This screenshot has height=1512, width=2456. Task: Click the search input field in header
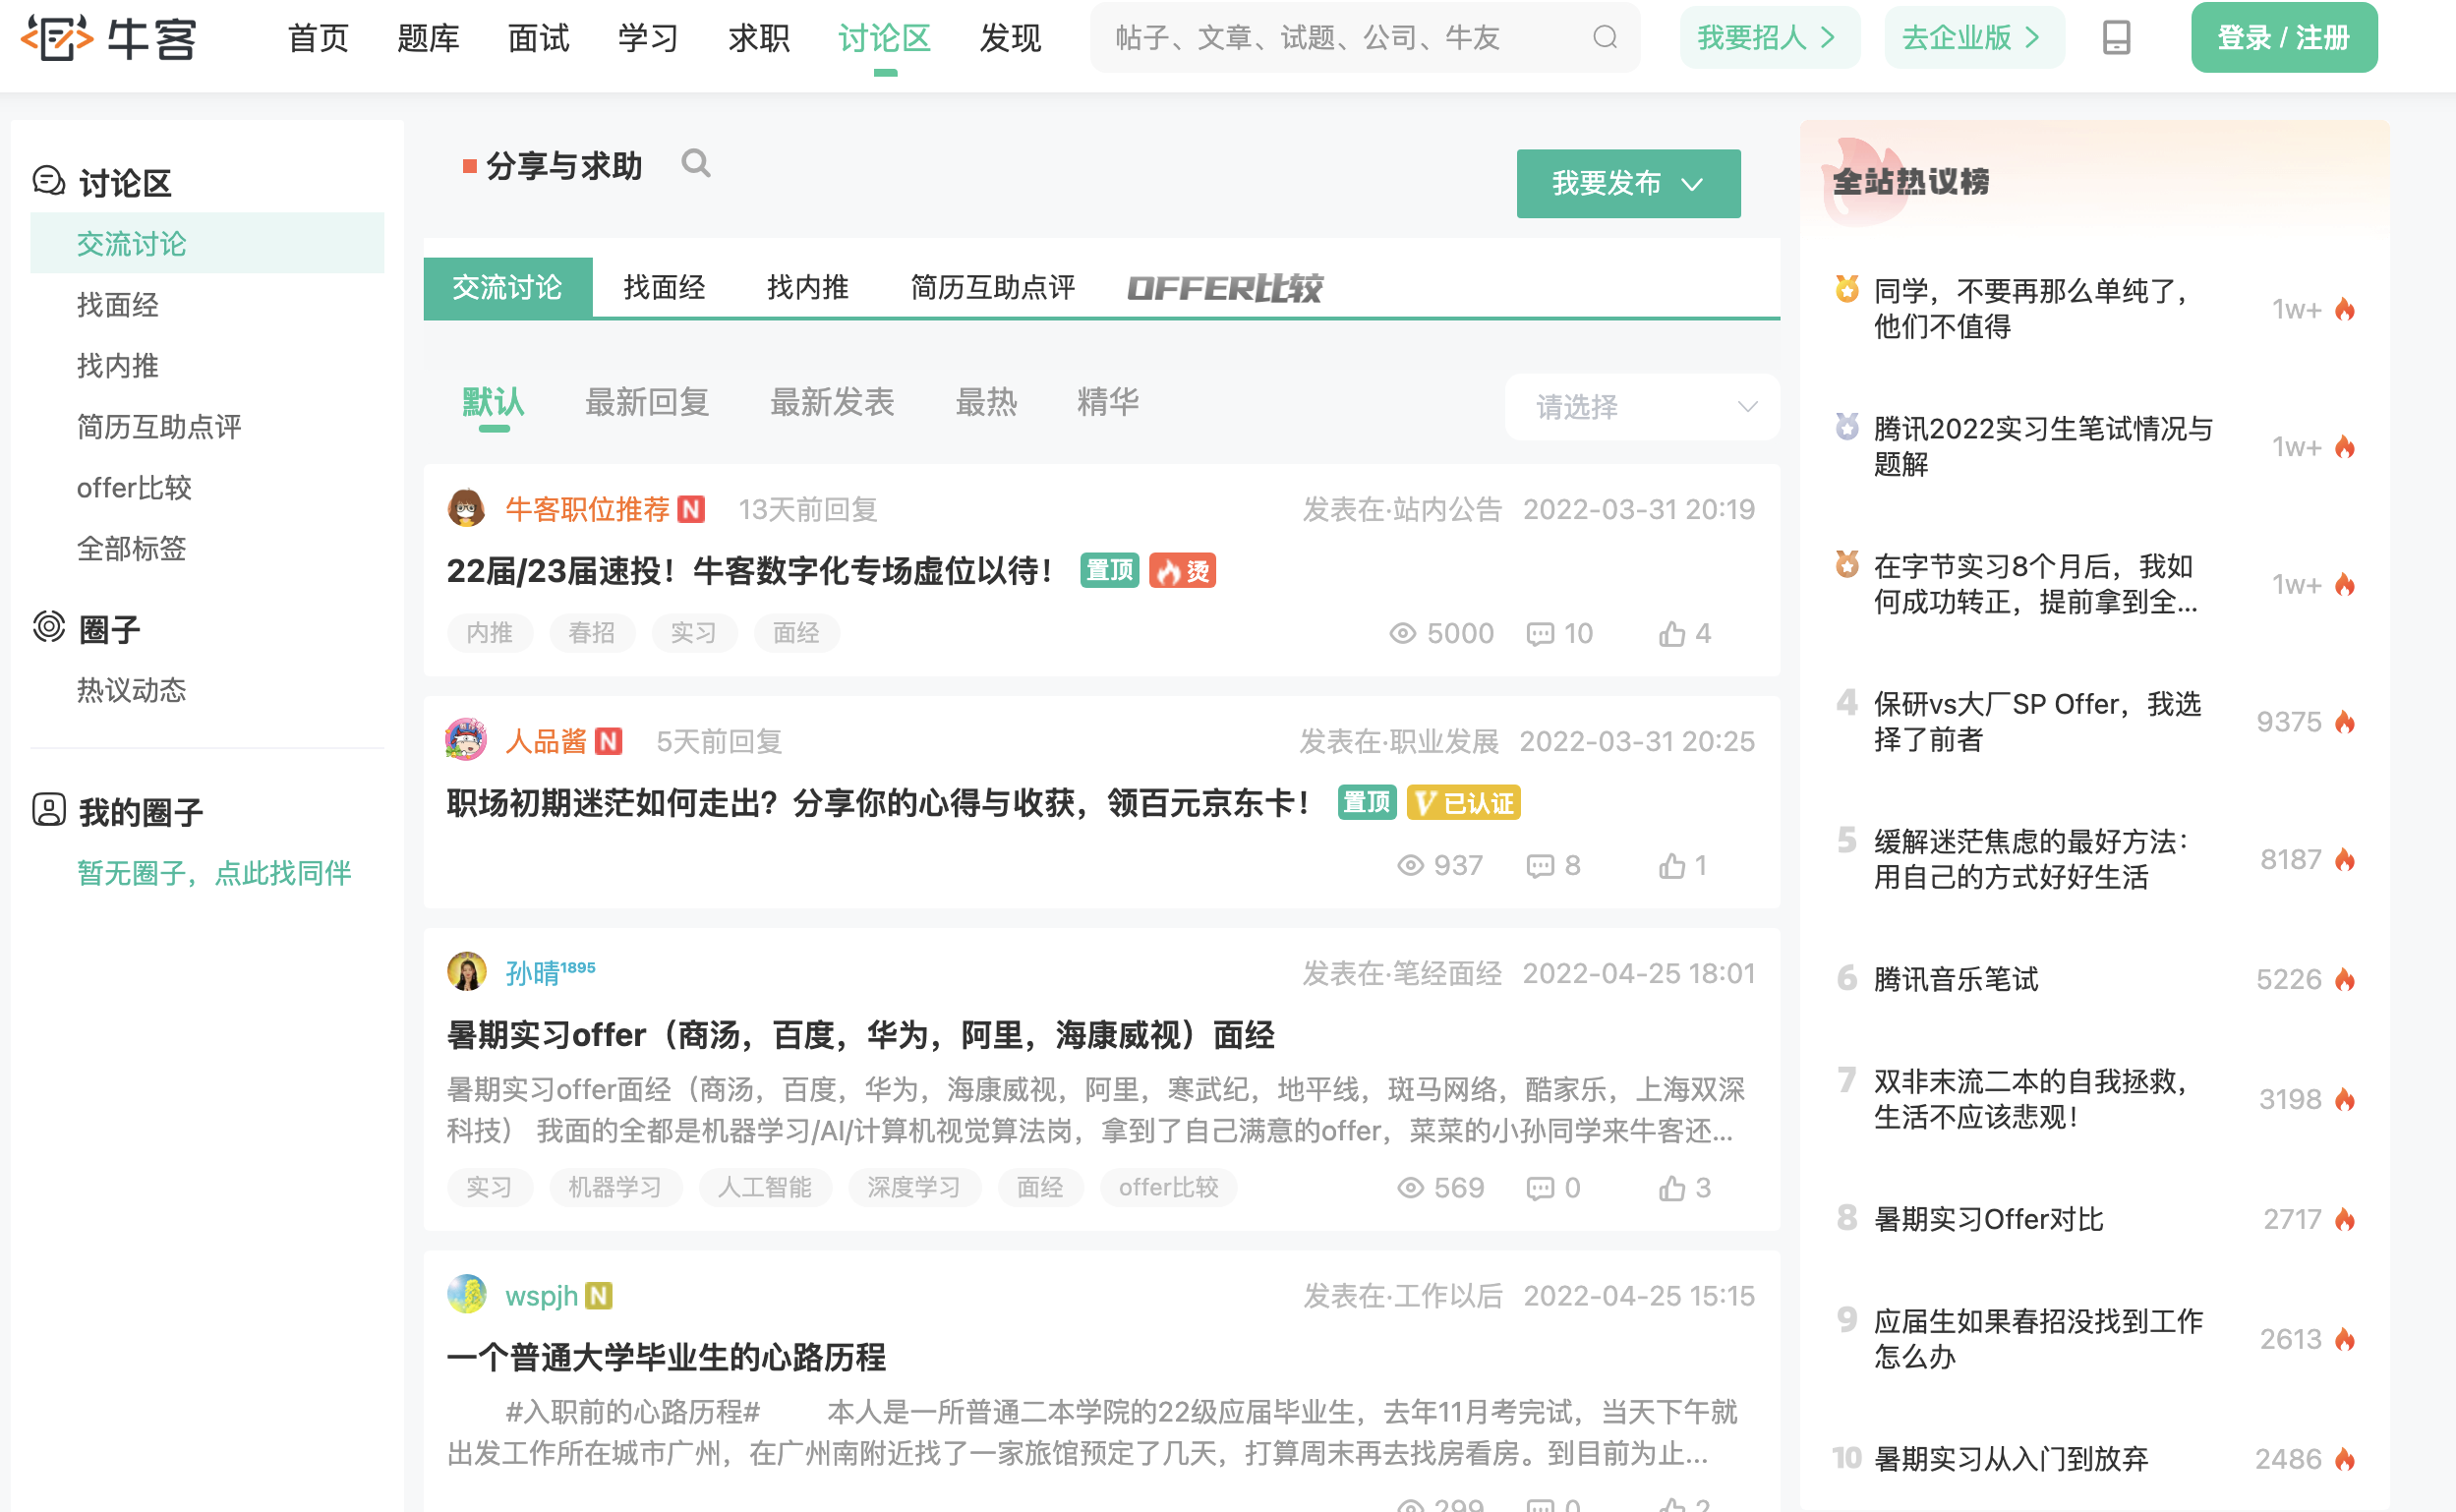pos(1340,38)
